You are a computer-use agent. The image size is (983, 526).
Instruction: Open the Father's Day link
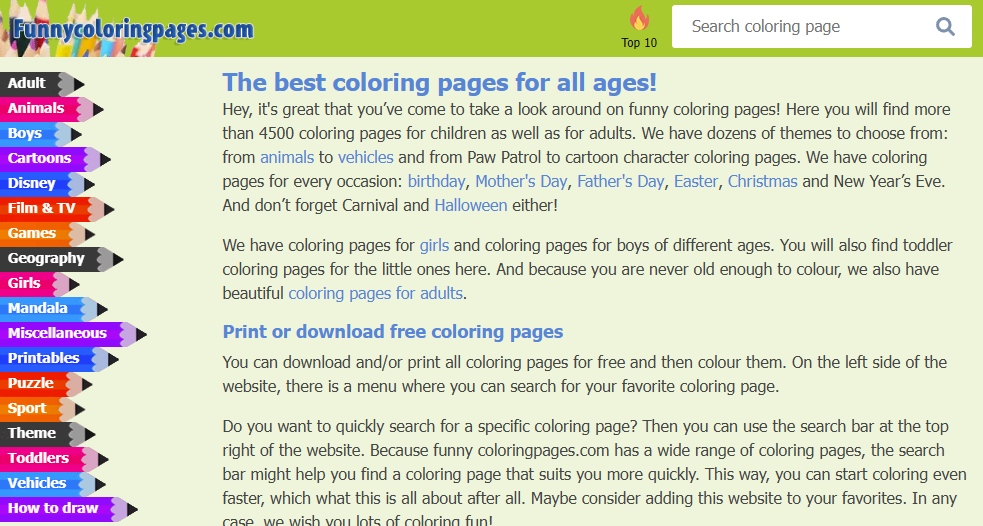pyautogui.click(x=621, y=182)
